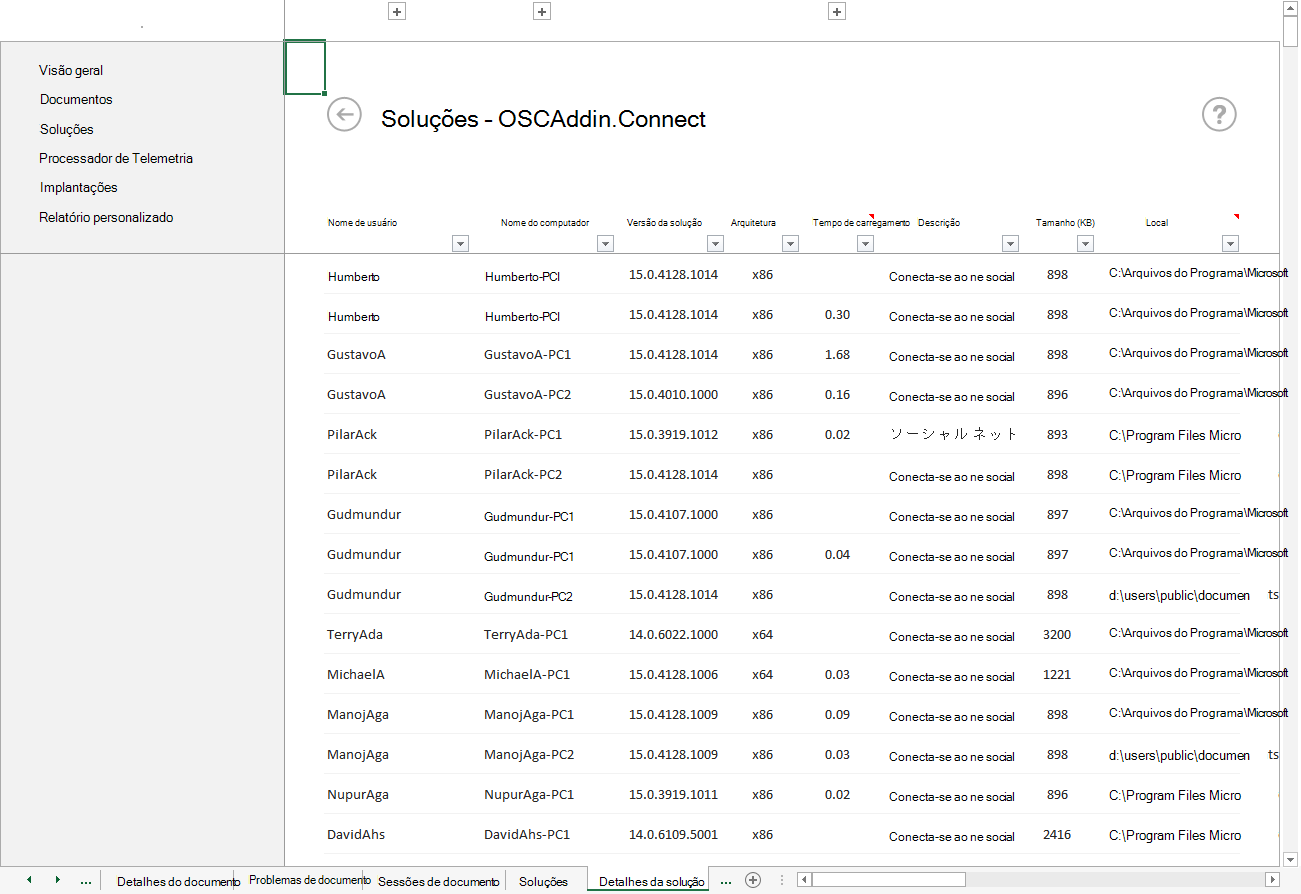Image resolution: width=1301 pixels, height=894 pixels.
Task: Expand the first column group plus button
Action: pos(397,12)
